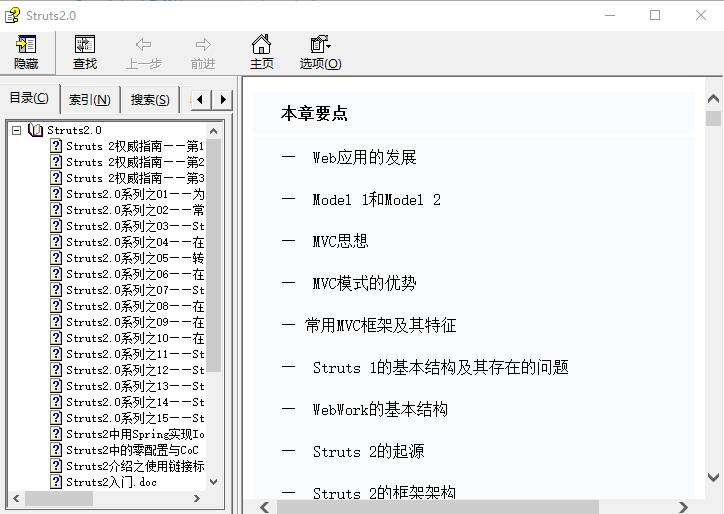The height and width of the screenshot is (514, 724).
Task: Collapse the Struts2.0 root tree node
Action: coord(16,130)
